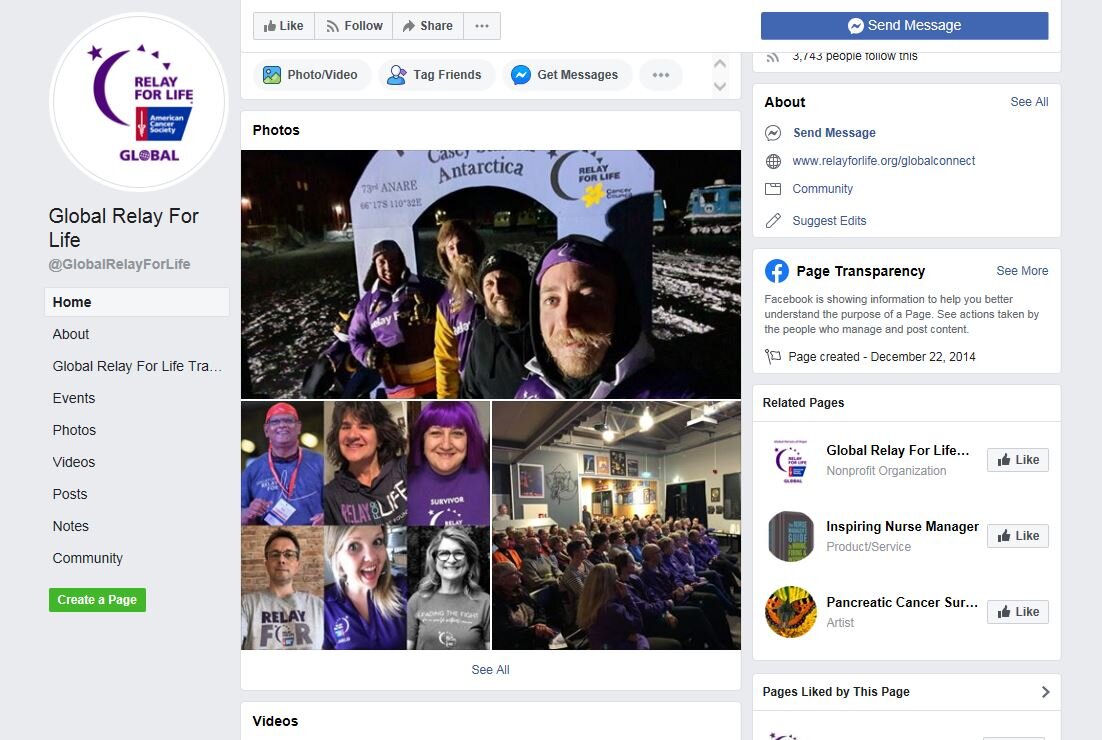This screenshot has width=1102, height=740.
Task: Expand Pages Liked by This Page arrow
Action: [x=1045, y=692]
